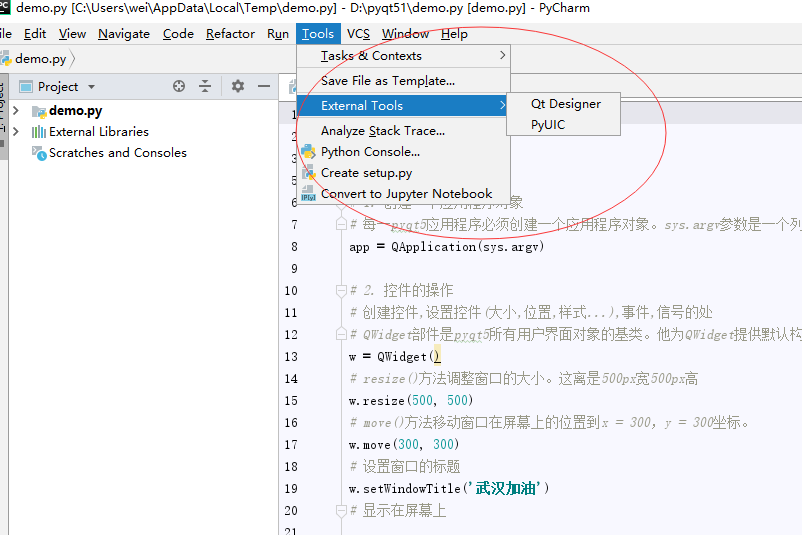This screenshot has height=535, width=802.
Task: Click line number 8 in gutter
Action: [x=294, y=247]
